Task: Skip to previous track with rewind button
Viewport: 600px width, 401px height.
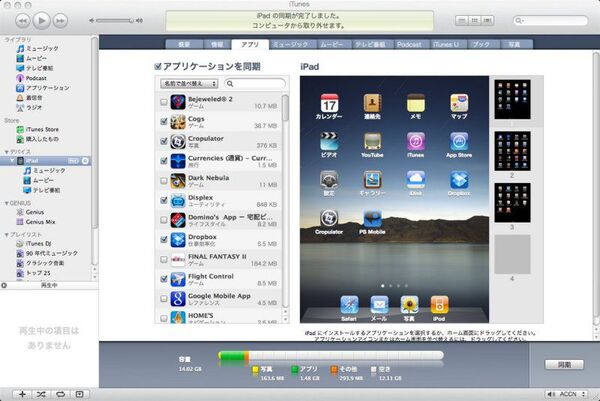Action: point(23,20)
